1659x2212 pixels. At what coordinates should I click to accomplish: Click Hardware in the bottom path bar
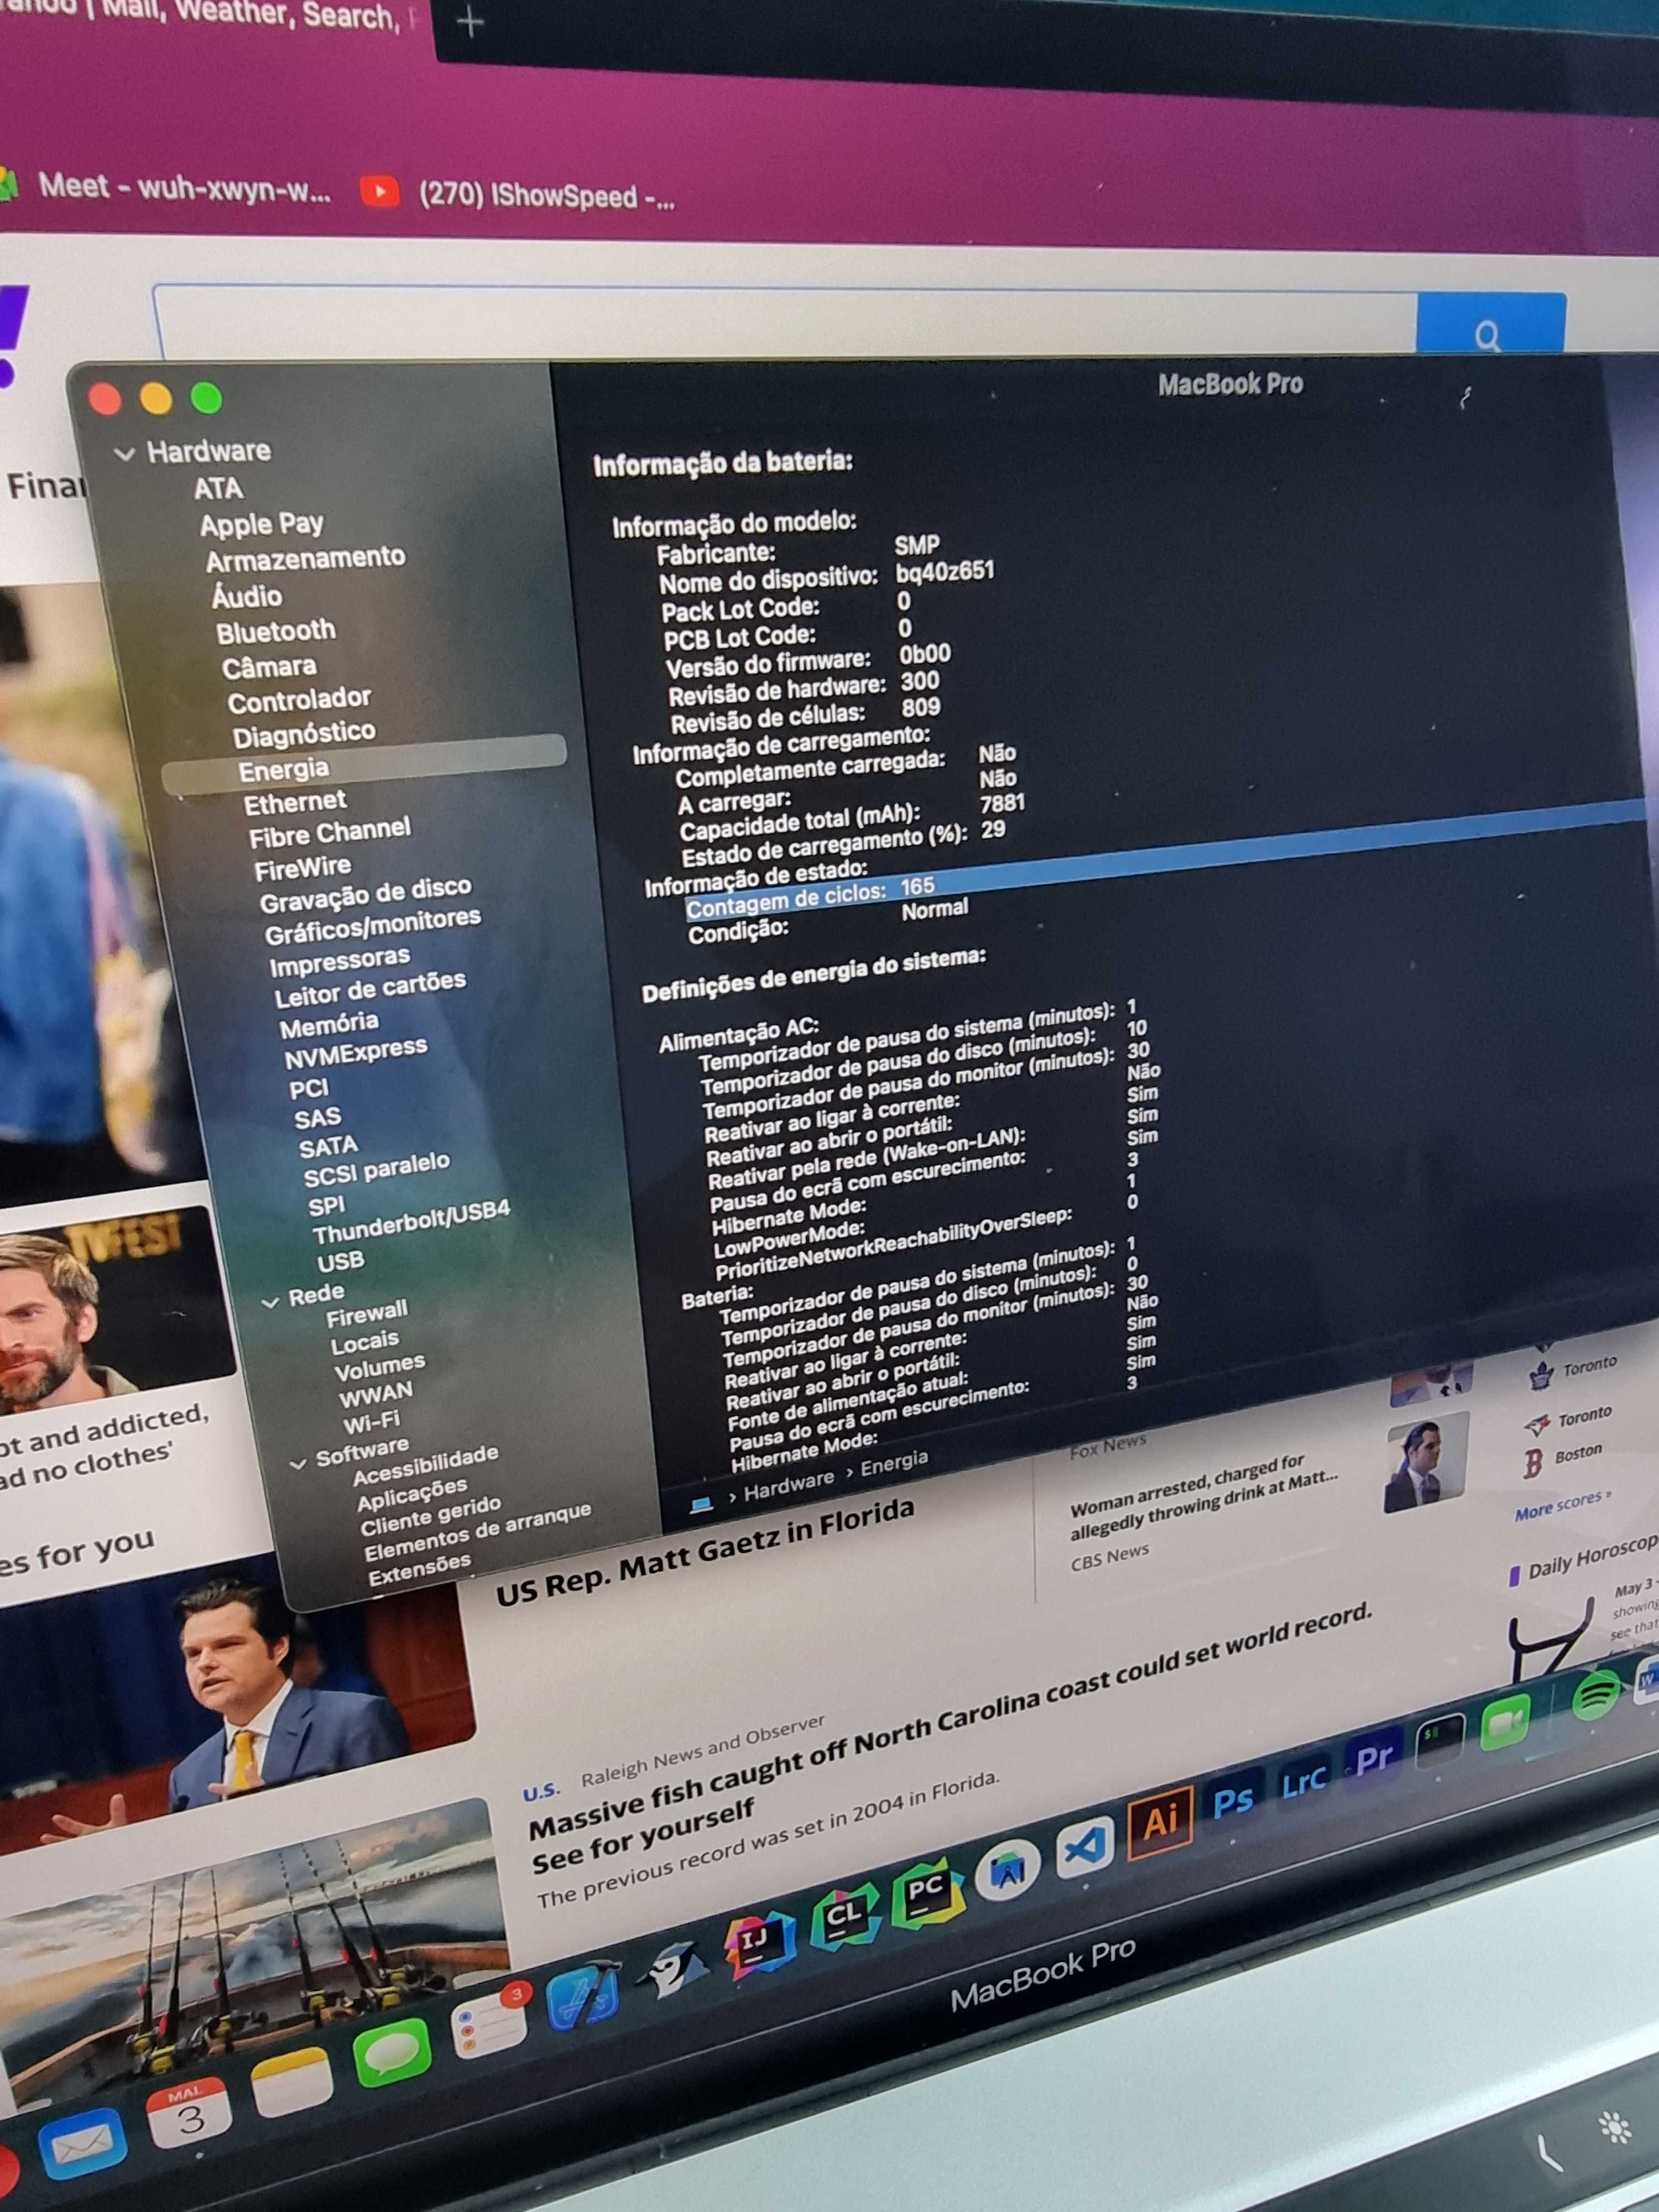coord(788,1486)
